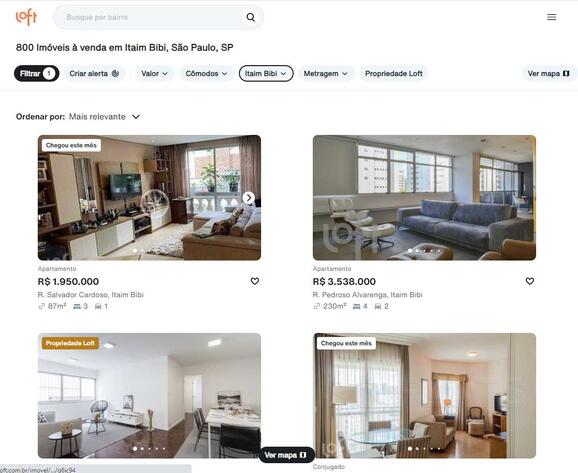Open the hamburger menu
Screen dimensions: 578x473
(x=551, y=17)
